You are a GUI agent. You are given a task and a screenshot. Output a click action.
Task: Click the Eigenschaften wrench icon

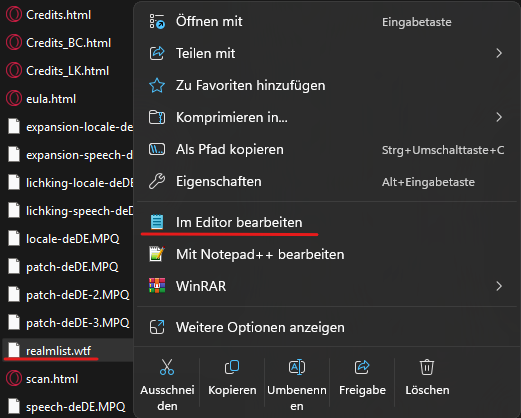[157, 181]
